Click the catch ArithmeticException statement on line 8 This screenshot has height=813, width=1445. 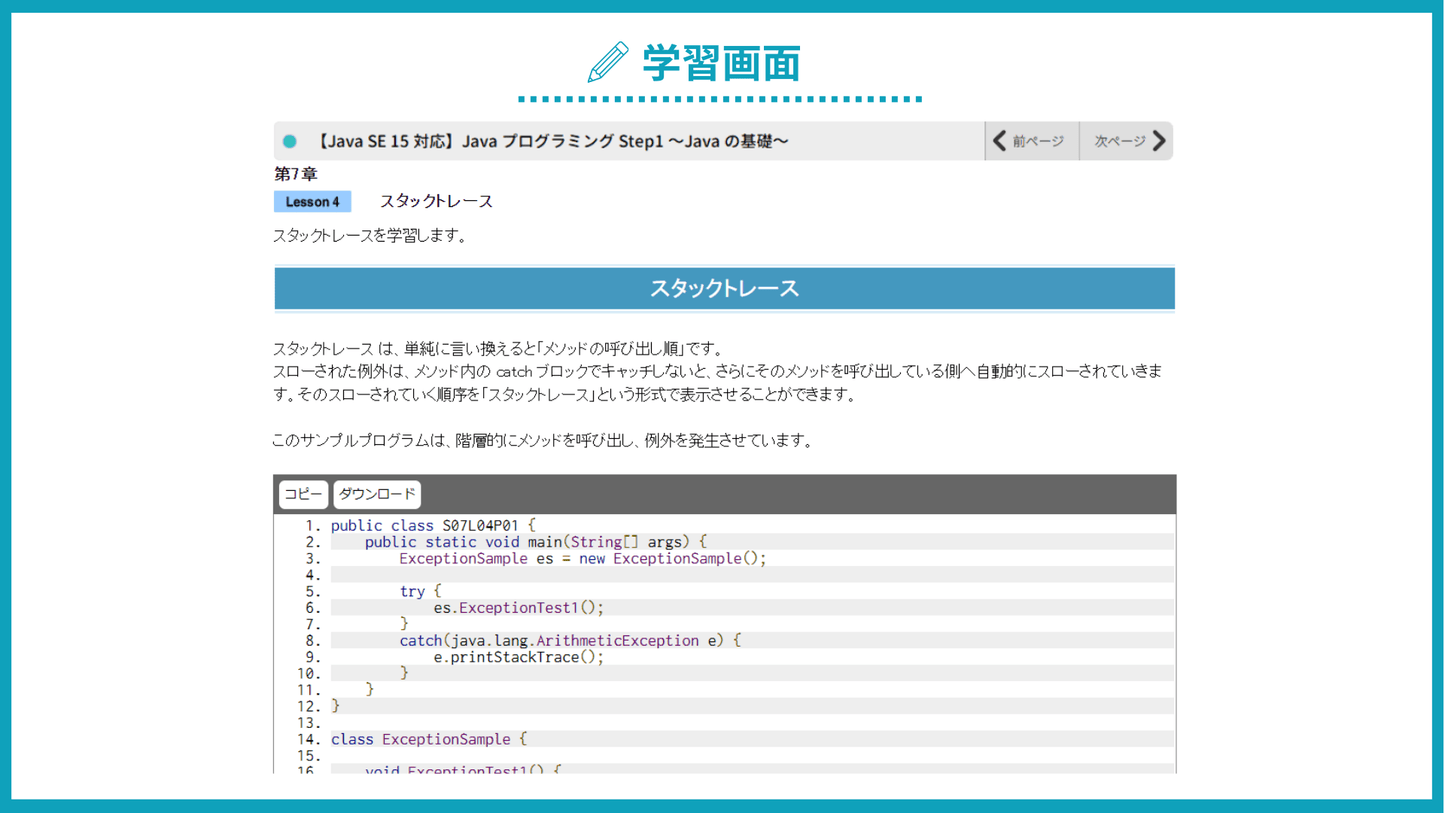pos(569,640)
